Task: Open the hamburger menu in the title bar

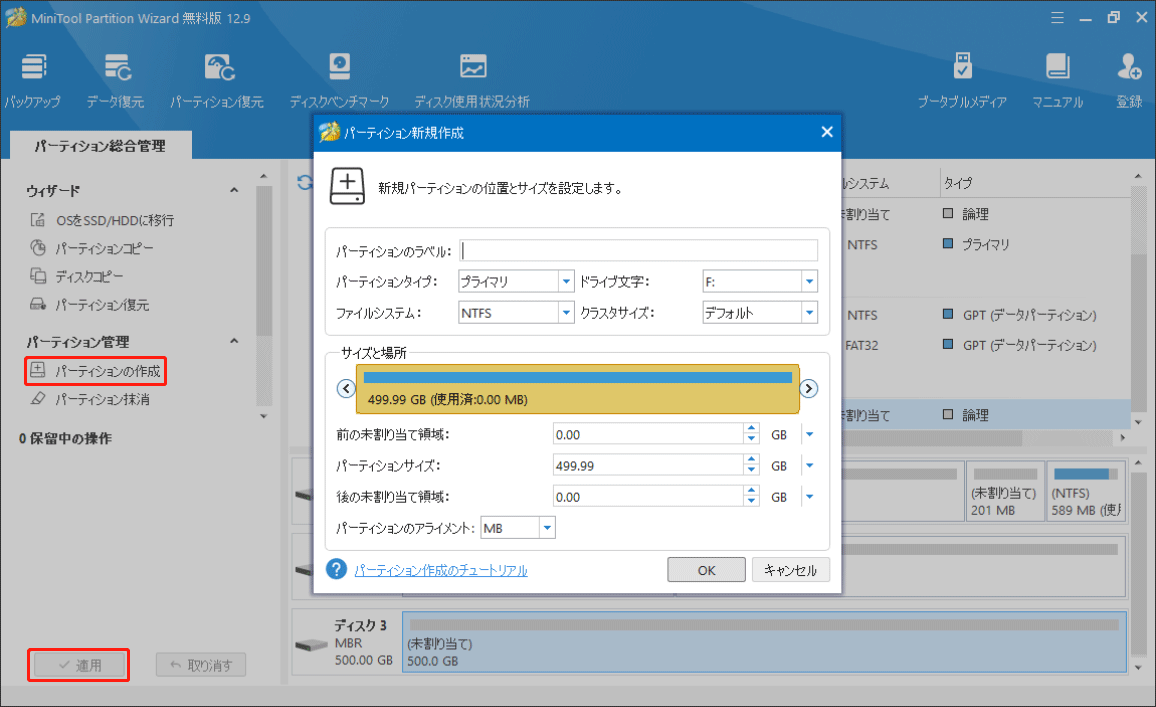Action: [1057, 18]
